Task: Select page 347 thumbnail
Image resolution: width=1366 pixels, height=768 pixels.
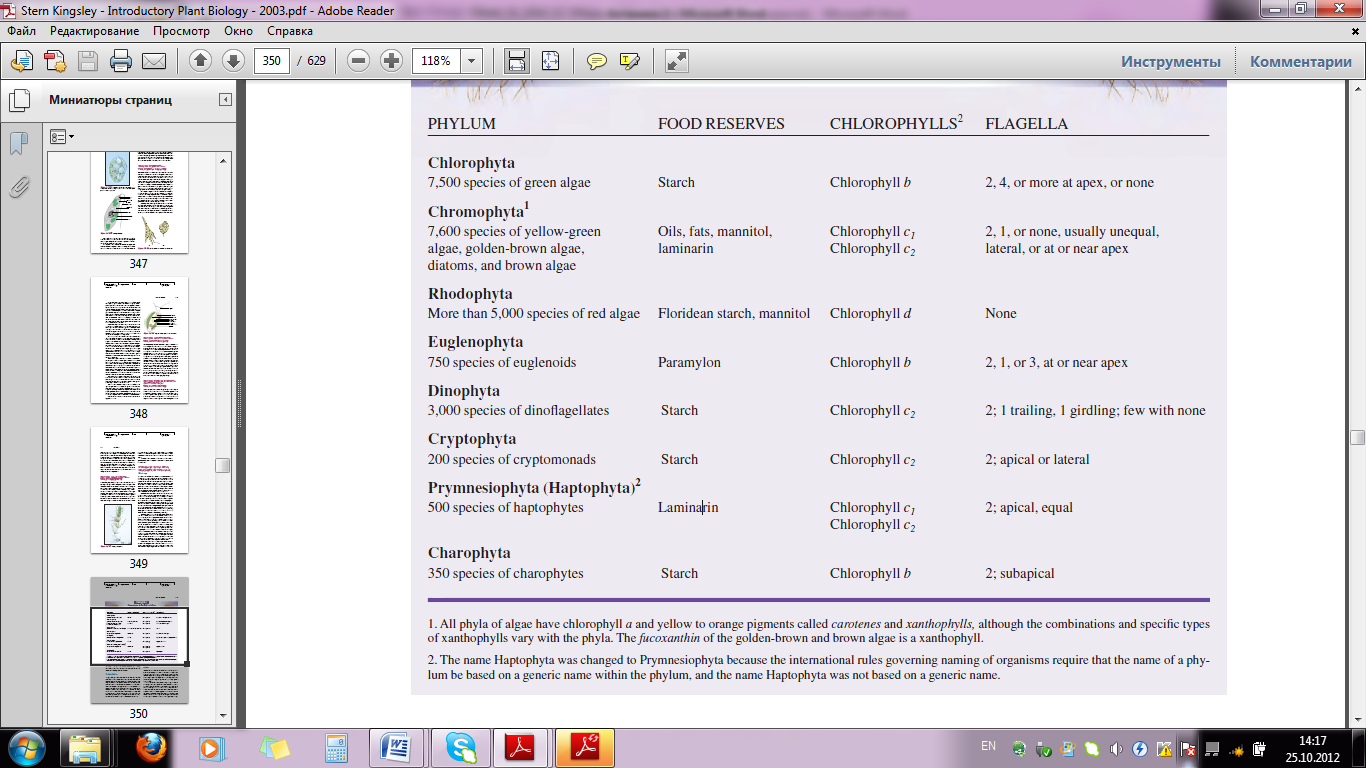Action: pos(139,203)
